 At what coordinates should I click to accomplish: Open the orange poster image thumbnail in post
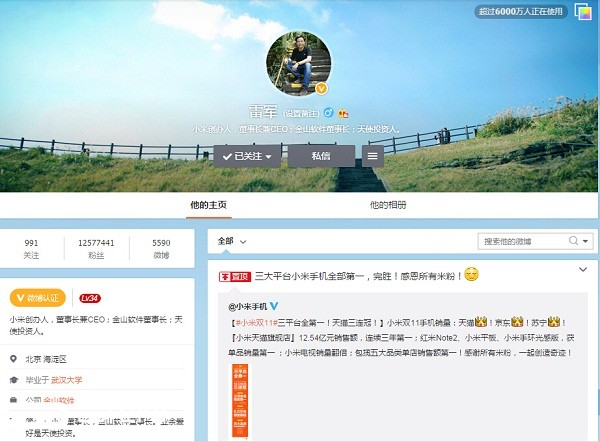[240, 401]
